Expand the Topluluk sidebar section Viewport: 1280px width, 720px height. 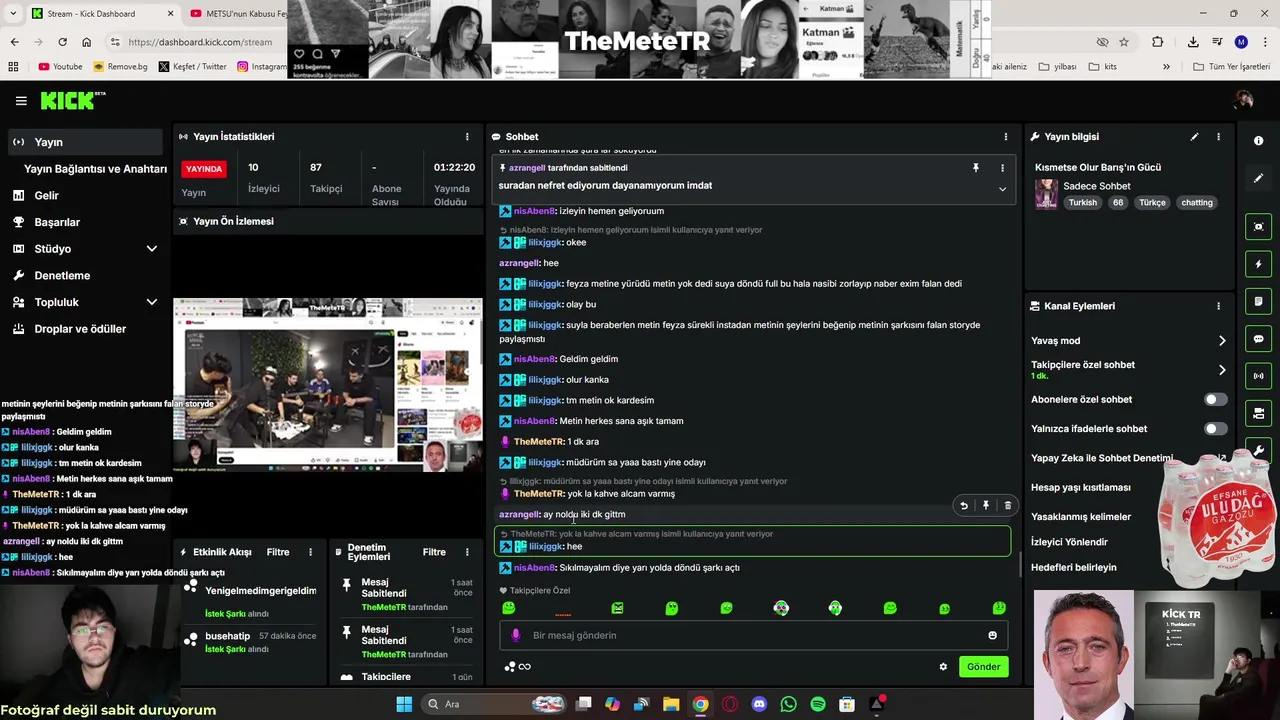coord(152,302)
